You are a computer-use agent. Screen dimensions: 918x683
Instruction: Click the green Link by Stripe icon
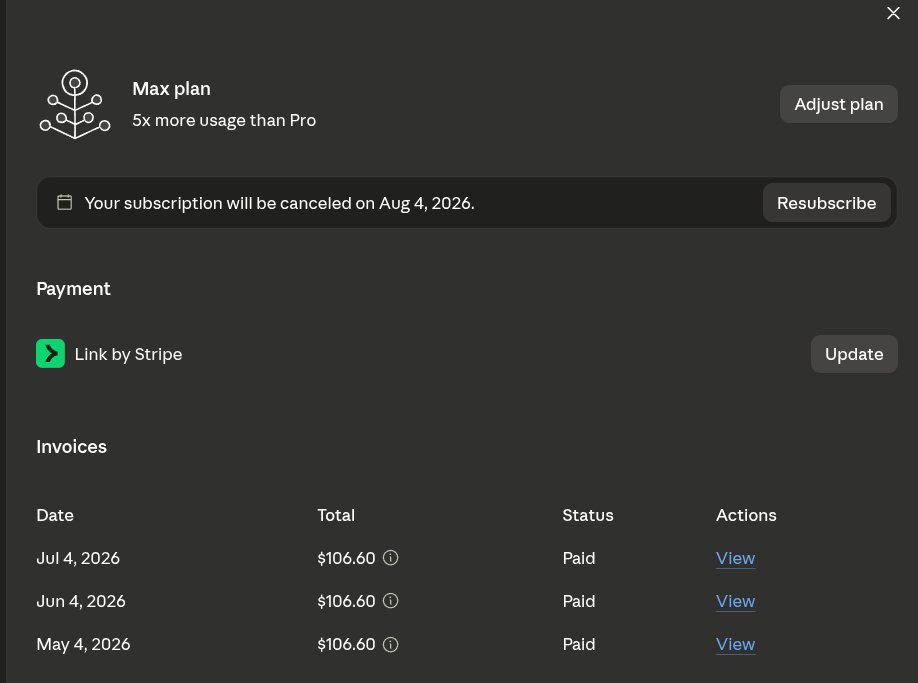(x=50, y=353)
